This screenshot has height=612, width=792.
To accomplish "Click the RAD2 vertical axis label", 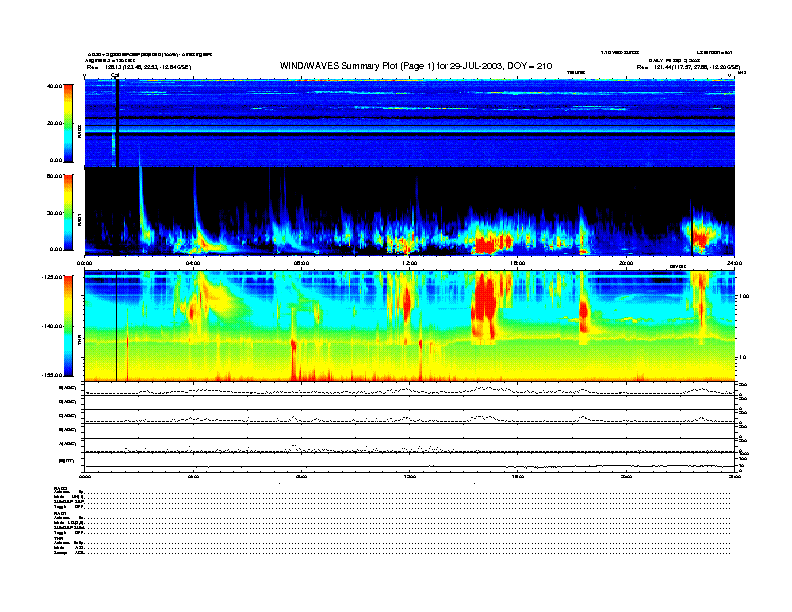I will [x=80, y=131].
